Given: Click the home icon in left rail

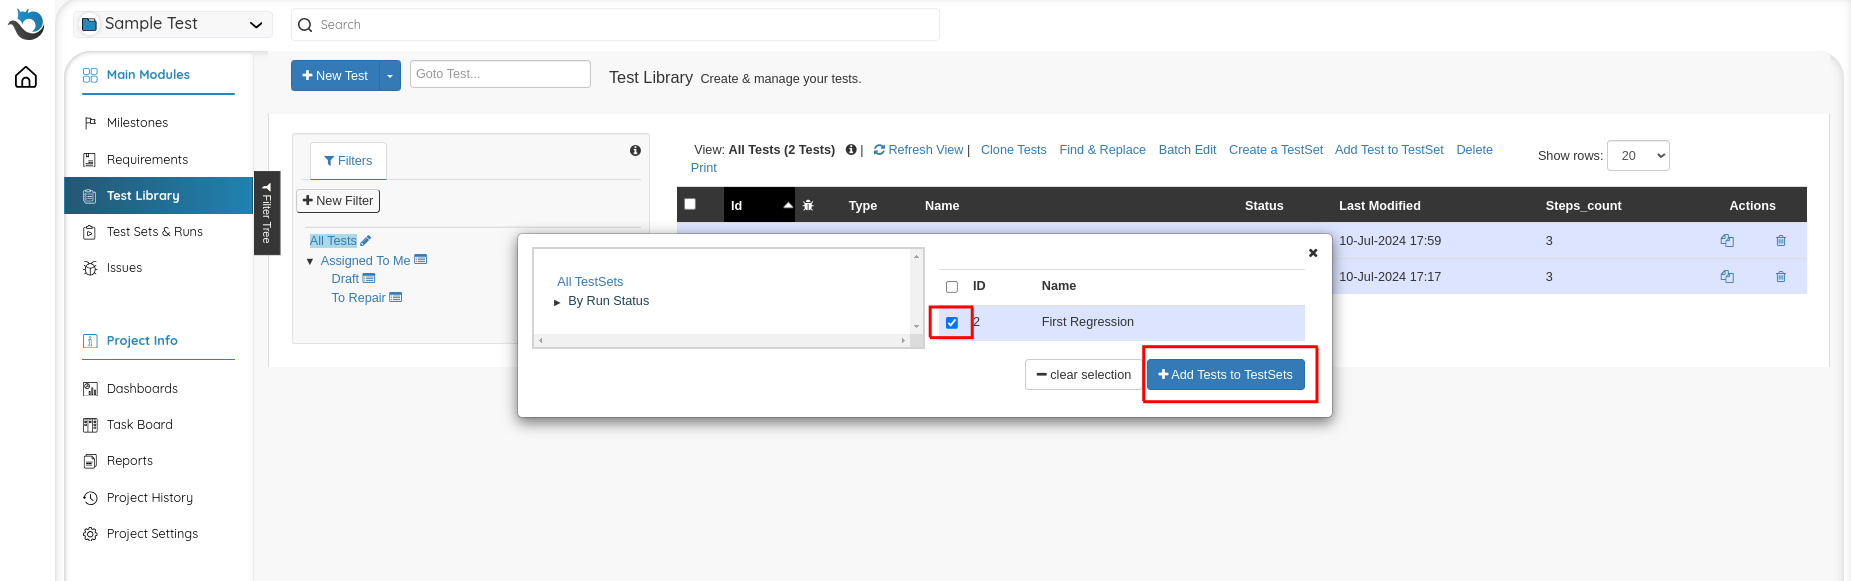Looking at the screenshot, I should [26, 78].
